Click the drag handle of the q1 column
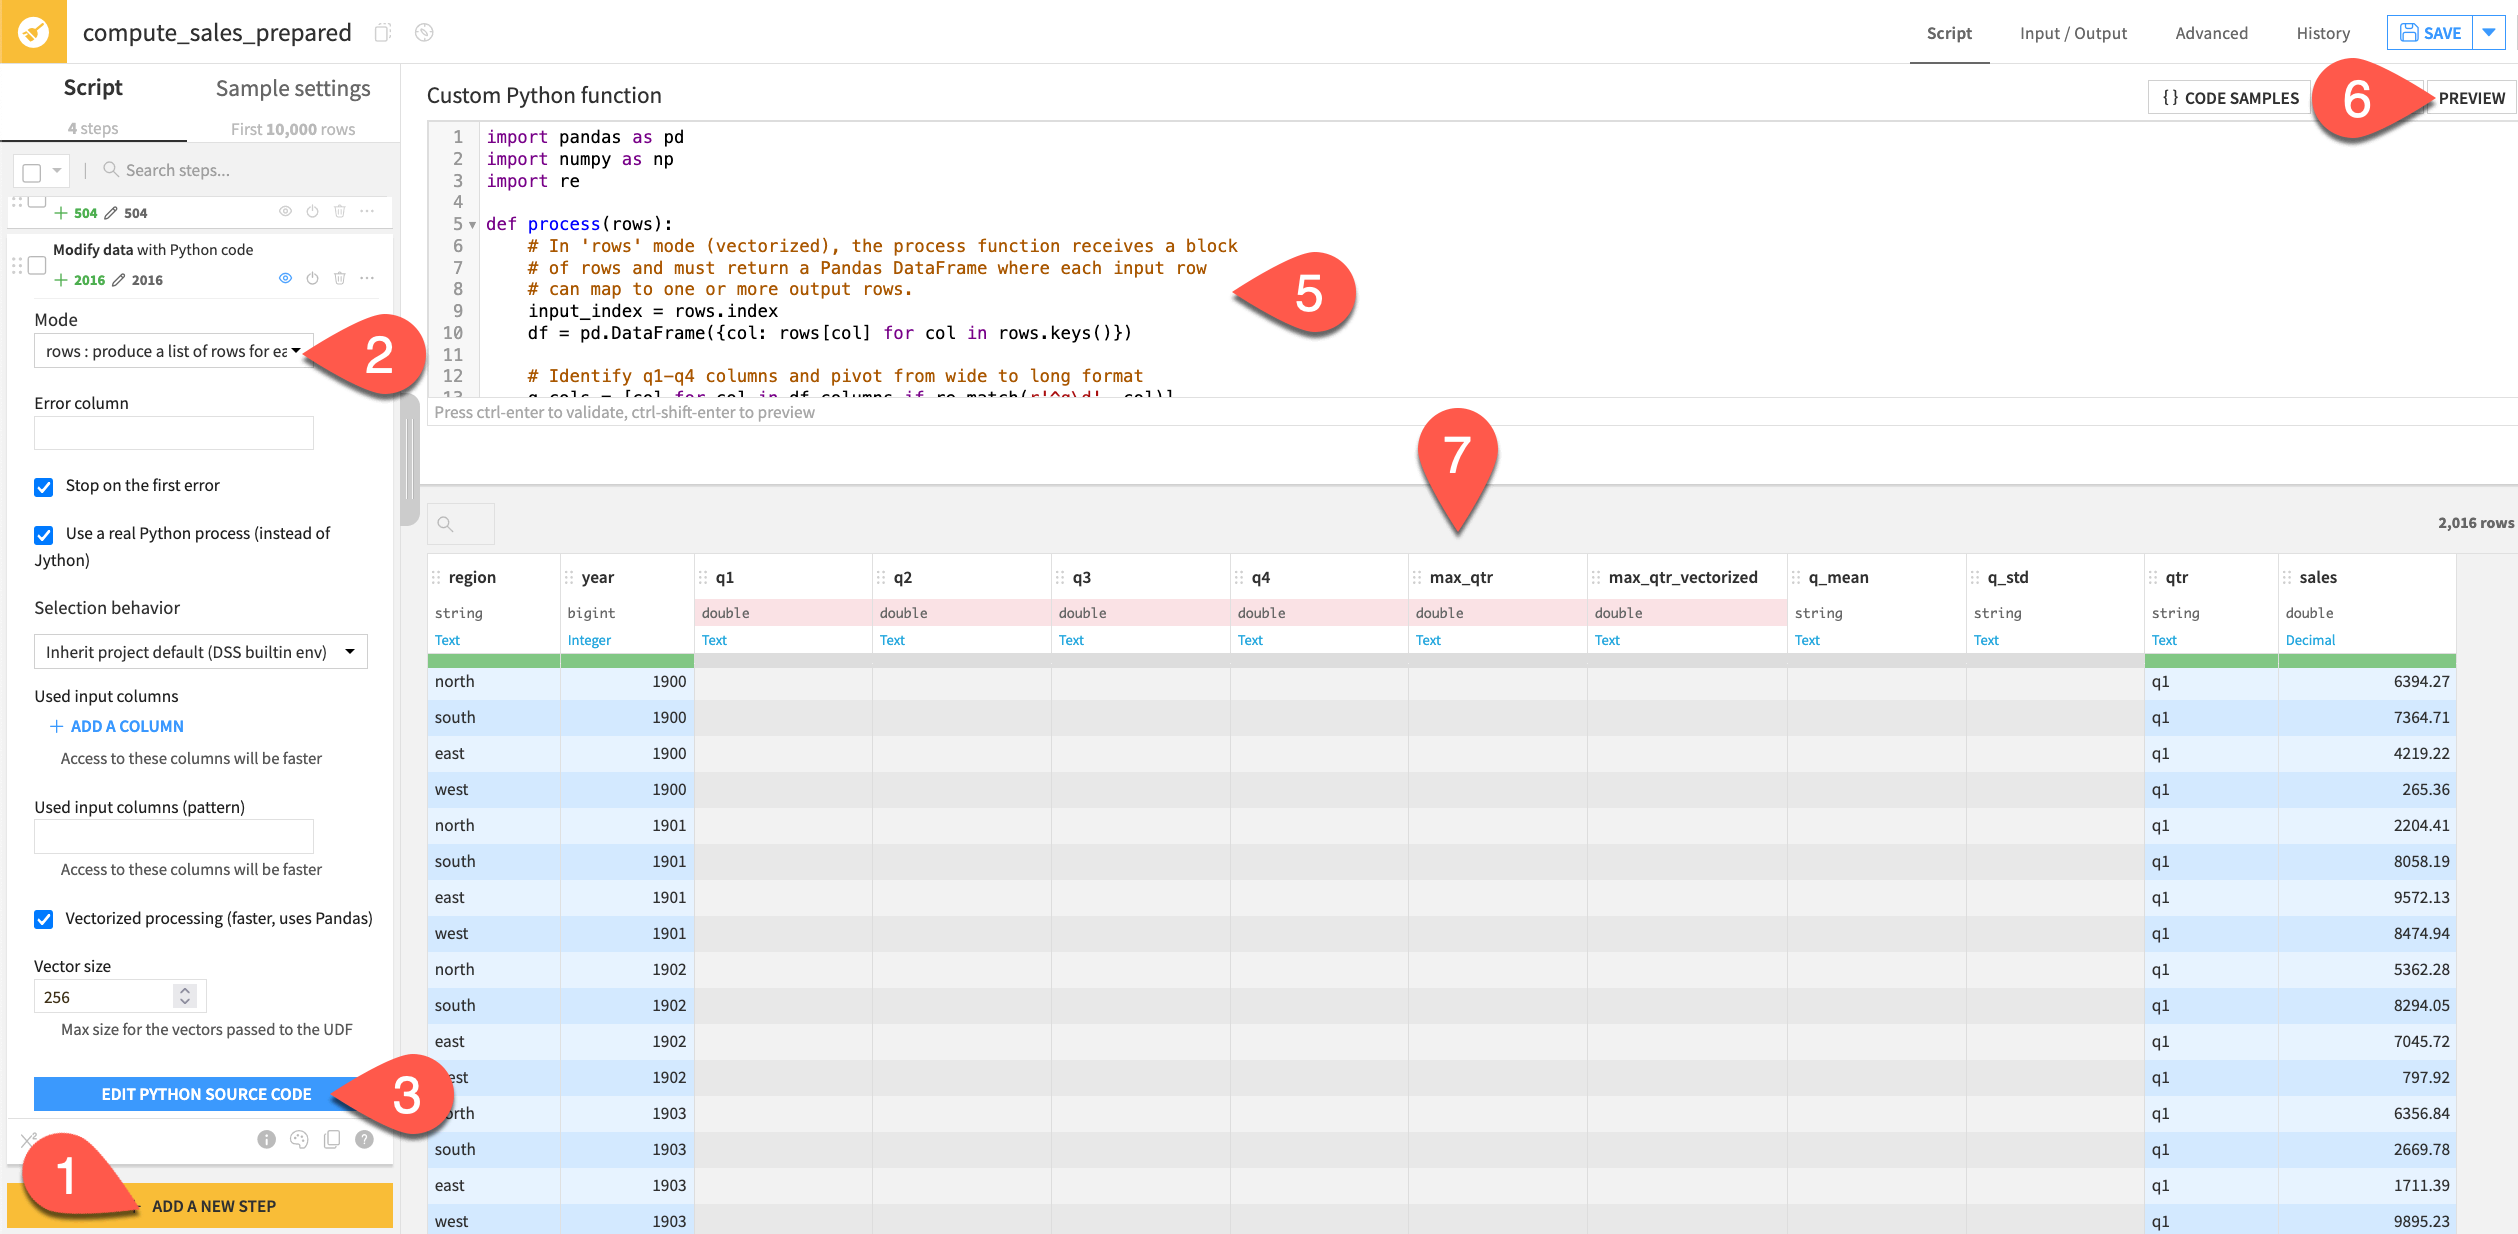 pyautogui.click(x=703, y=577)
